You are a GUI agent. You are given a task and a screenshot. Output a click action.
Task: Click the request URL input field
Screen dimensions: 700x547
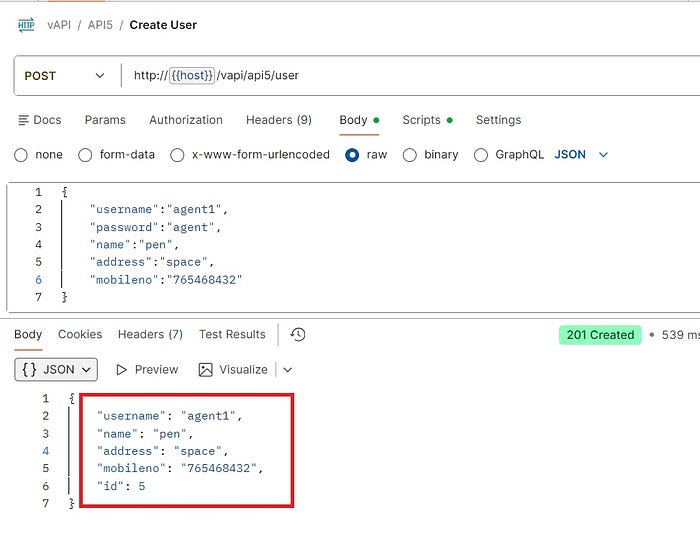click(411, 75)
